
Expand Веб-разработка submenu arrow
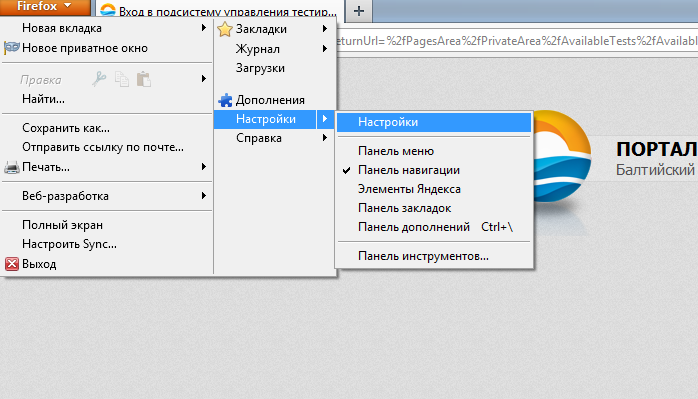pyautogui.click(x=203, y=195)
